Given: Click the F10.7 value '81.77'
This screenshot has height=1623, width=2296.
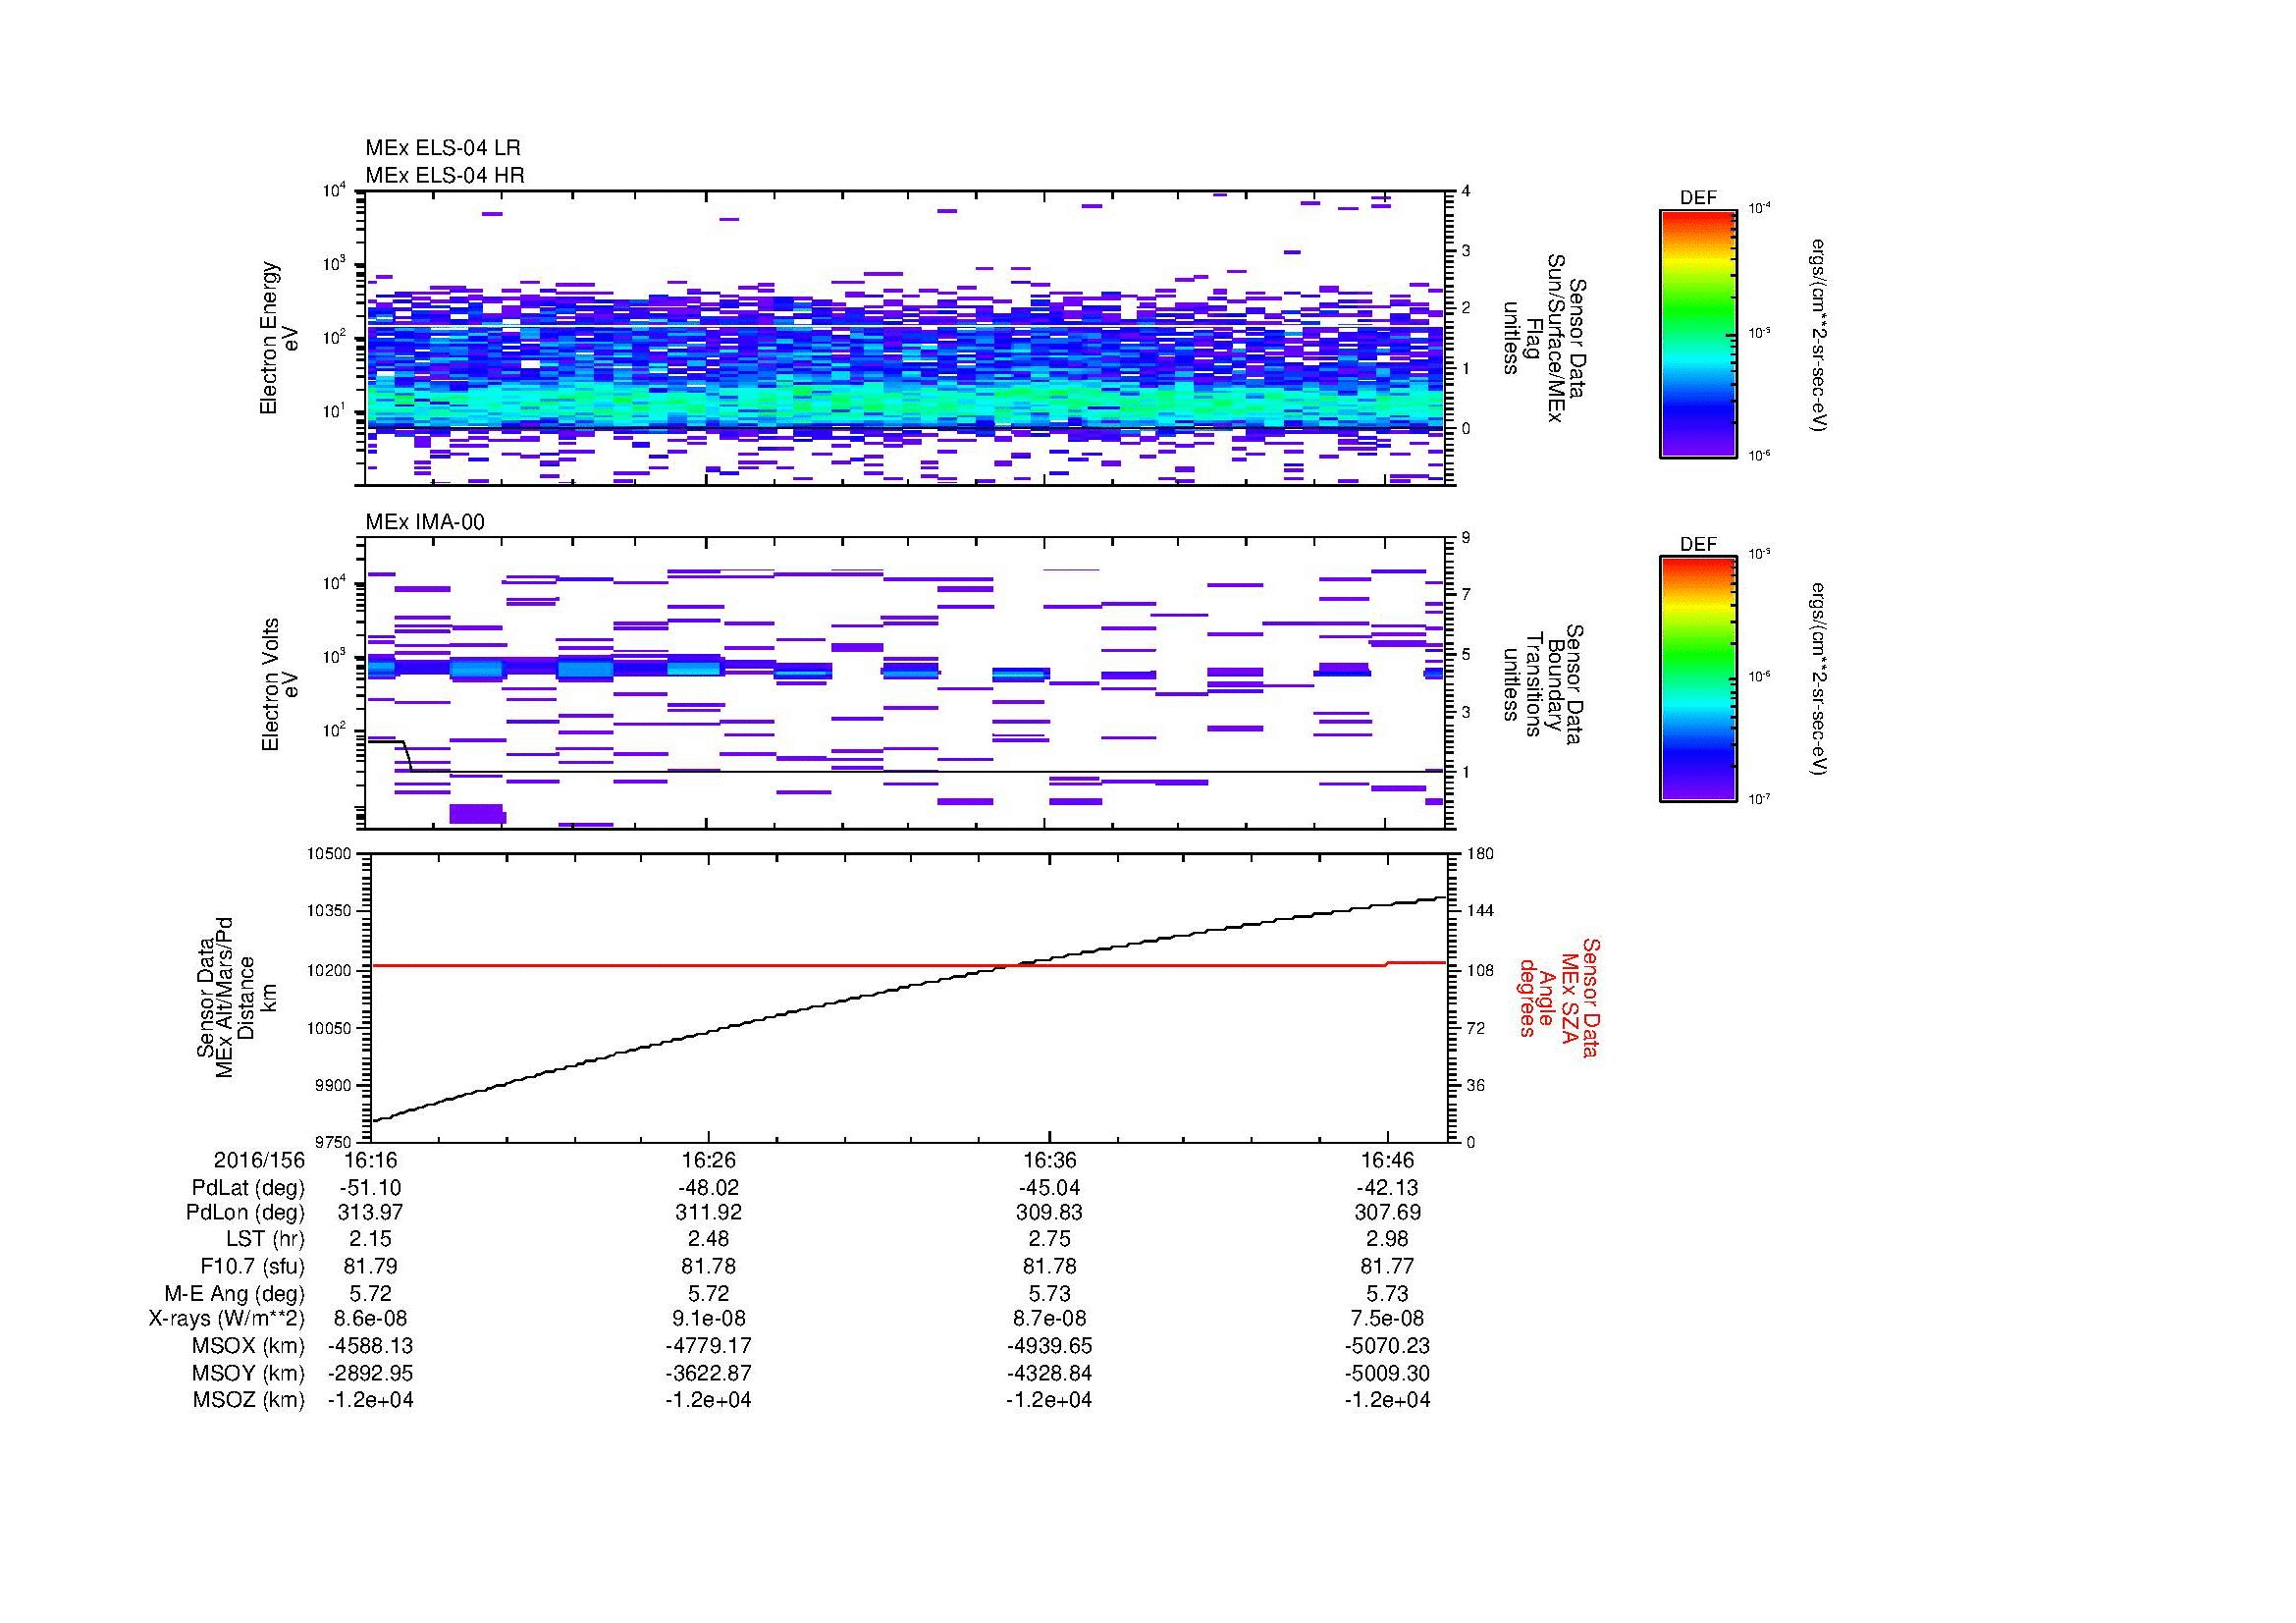Looking at the screenshot, I should click(x=1387, y=1267).
